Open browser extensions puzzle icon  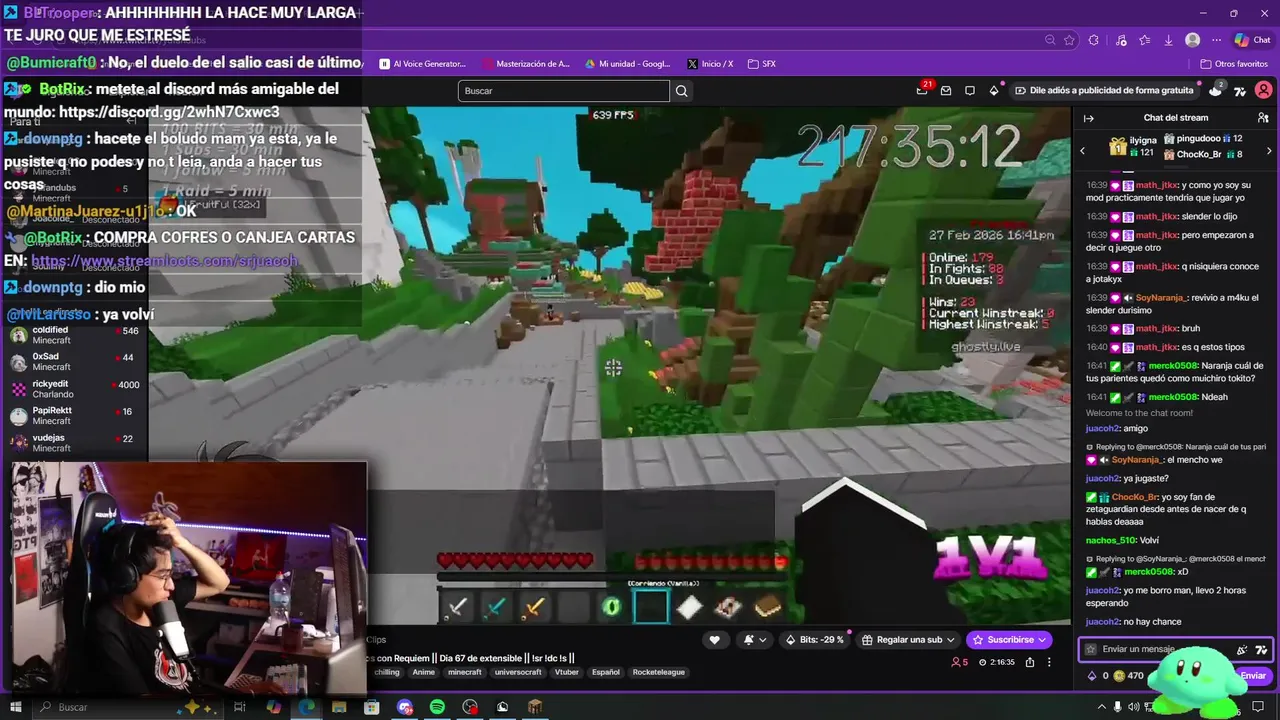click(1093, 40)
